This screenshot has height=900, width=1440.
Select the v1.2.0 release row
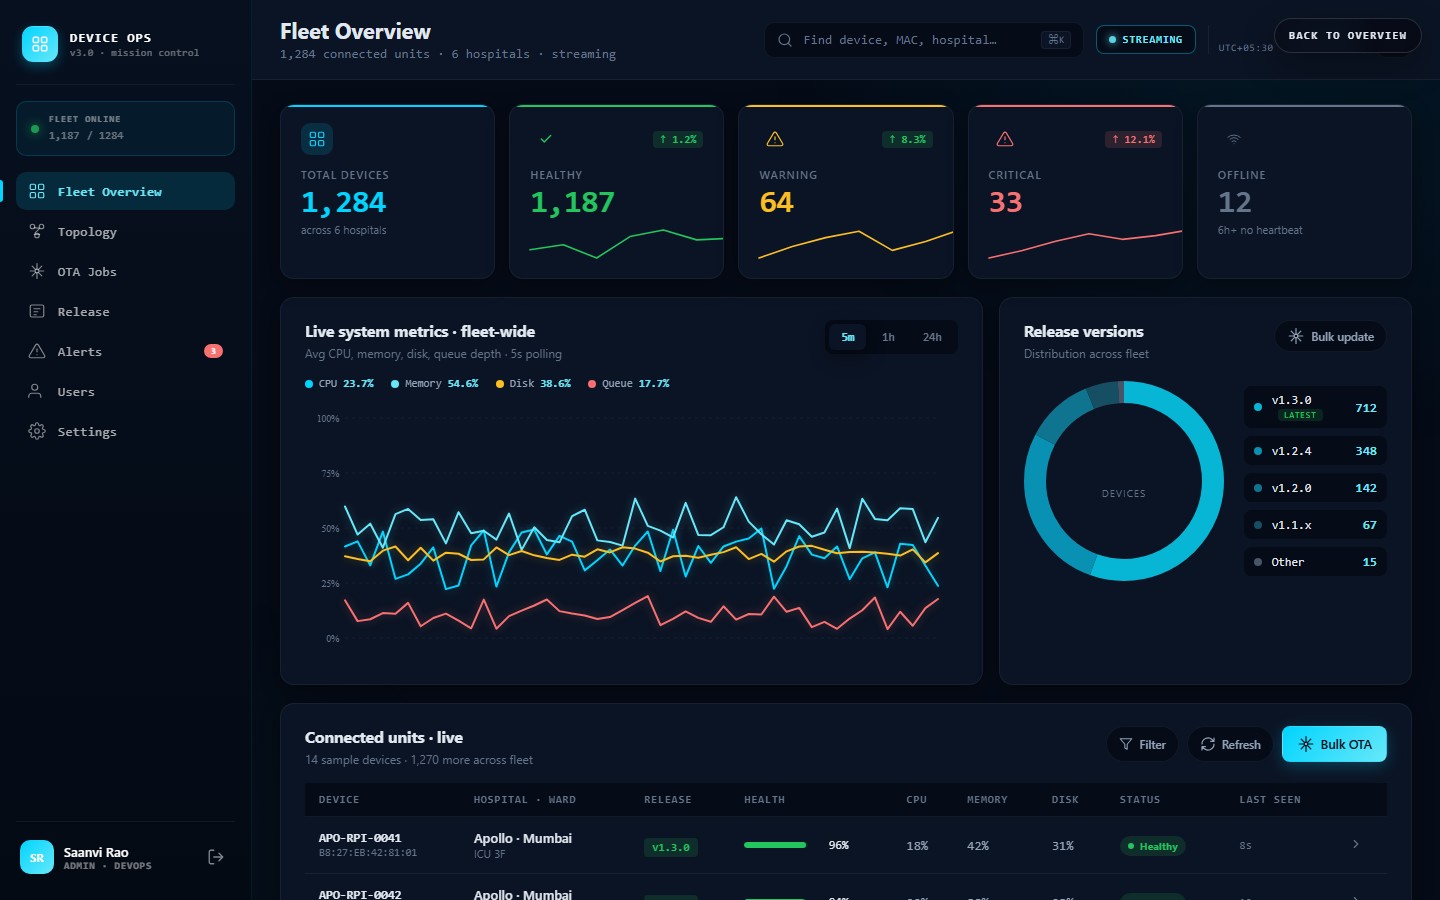(x=1315, y=488)
